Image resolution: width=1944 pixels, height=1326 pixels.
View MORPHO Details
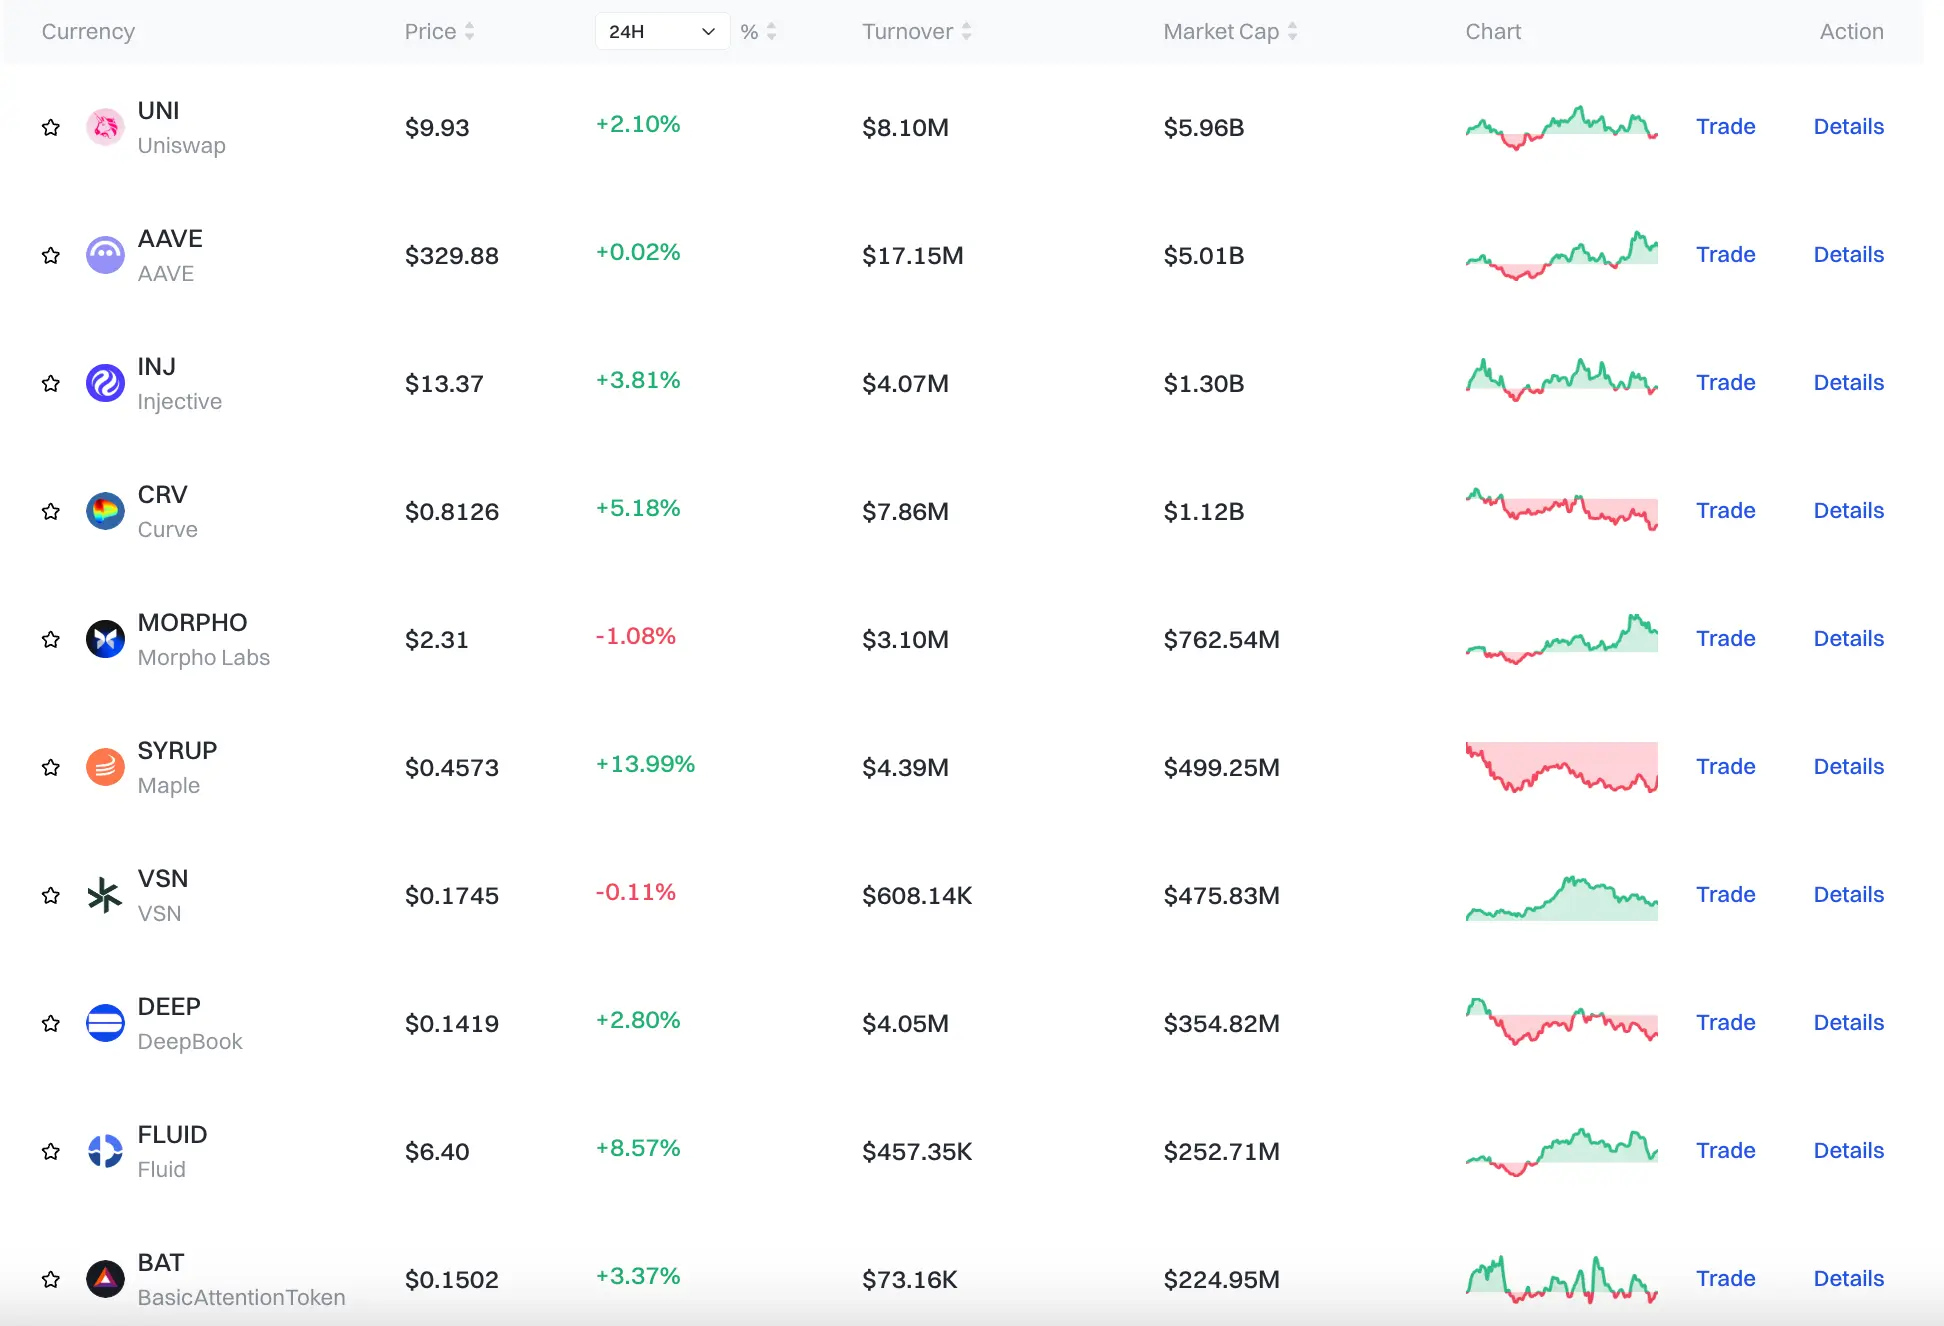(1848, 639)
